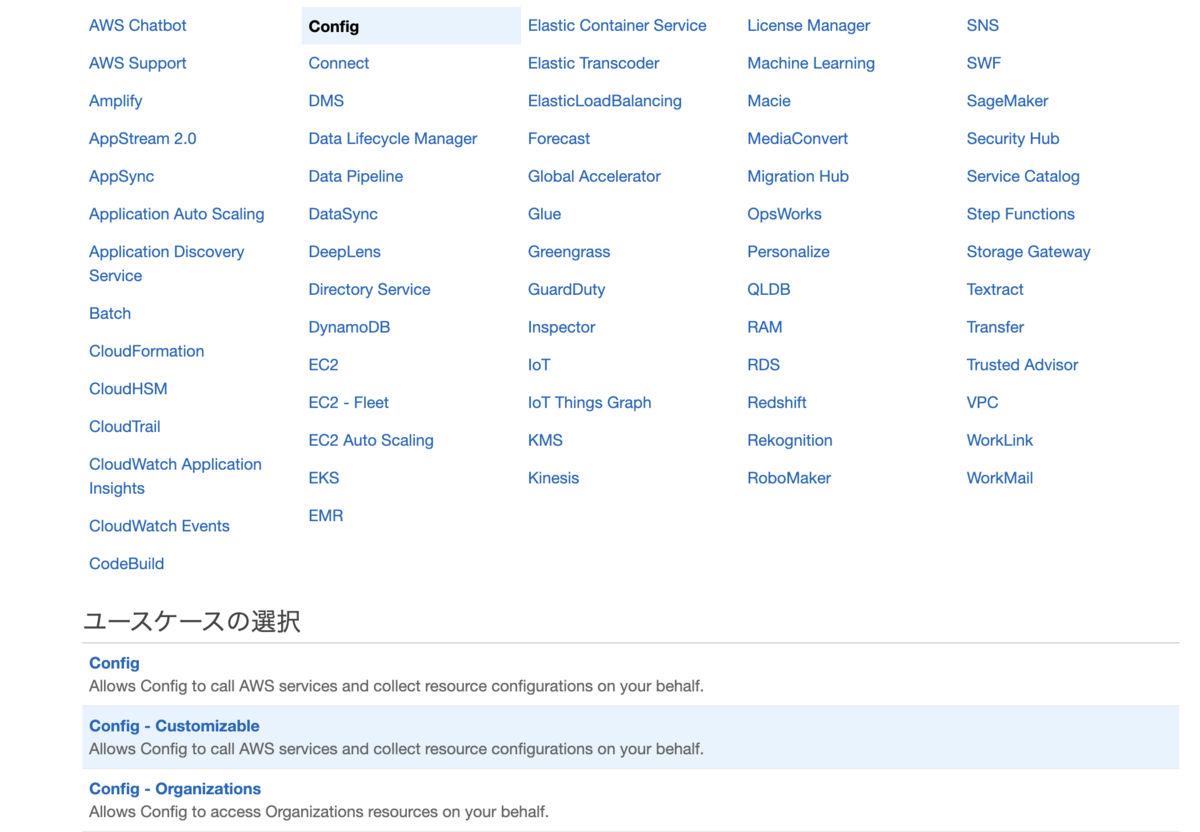
Task: Select the DataSync service
Action: tap(343, 214)
